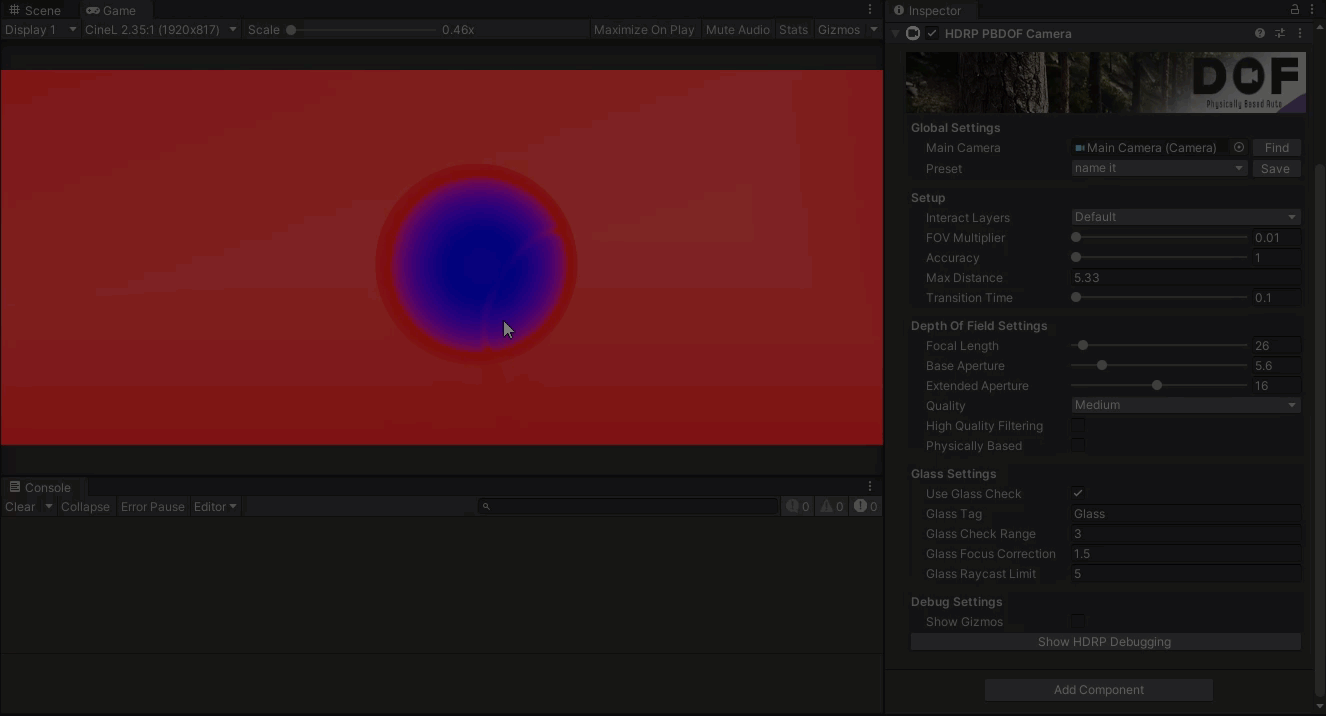Disable the Use Glass Check checkbox

(1078, 493)
